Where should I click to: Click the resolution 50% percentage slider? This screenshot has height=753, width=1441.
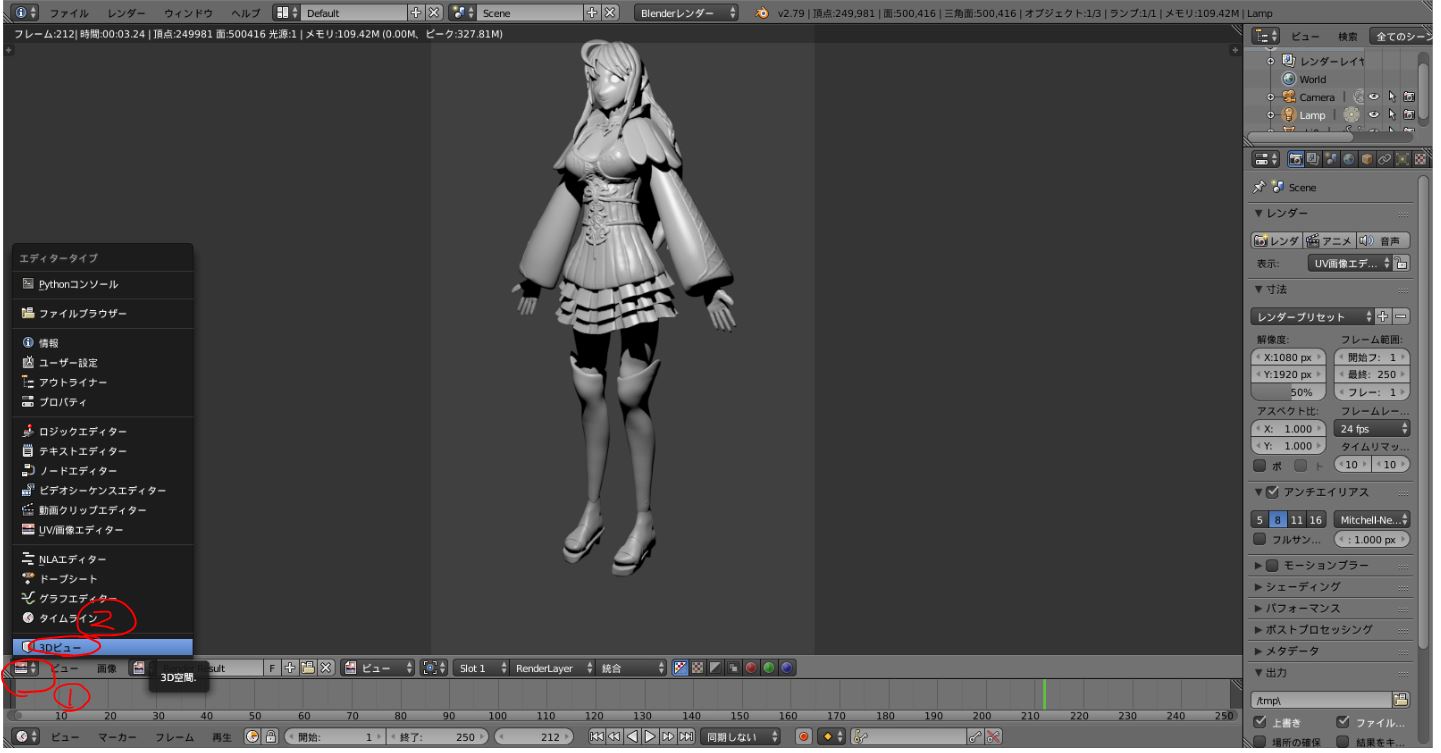tap(1289, 392)
